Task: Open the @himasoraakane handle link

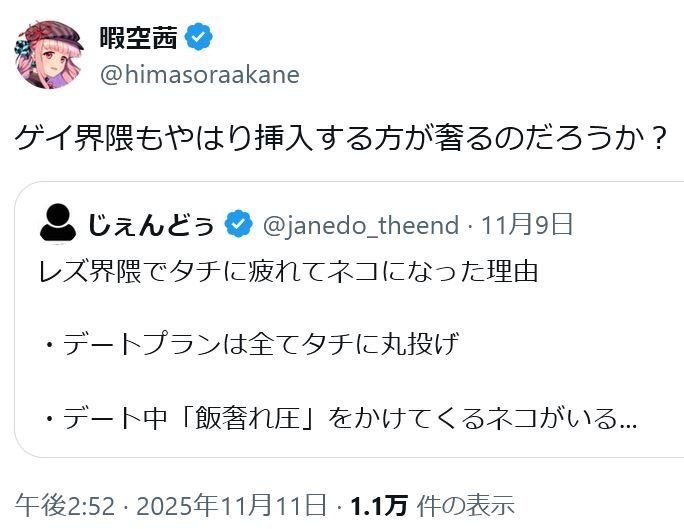Action: click(x=199, y=74)
